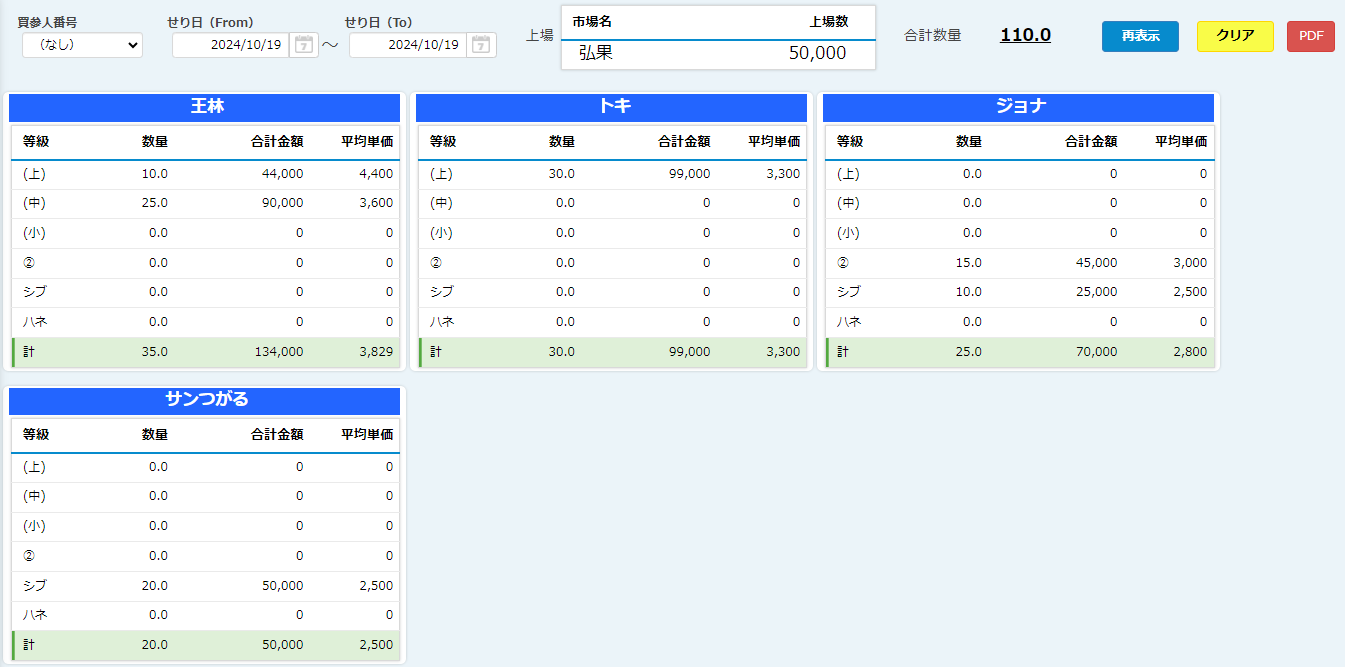This screenshot has height=667, width=1345.
Task: Expand the 買参人番号 dropdown
Action: pos(82,45)
